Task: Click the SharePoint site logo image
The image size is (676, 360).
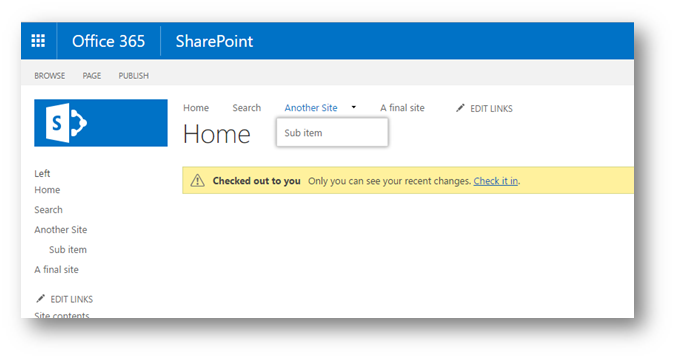Action: pos(101,123)
